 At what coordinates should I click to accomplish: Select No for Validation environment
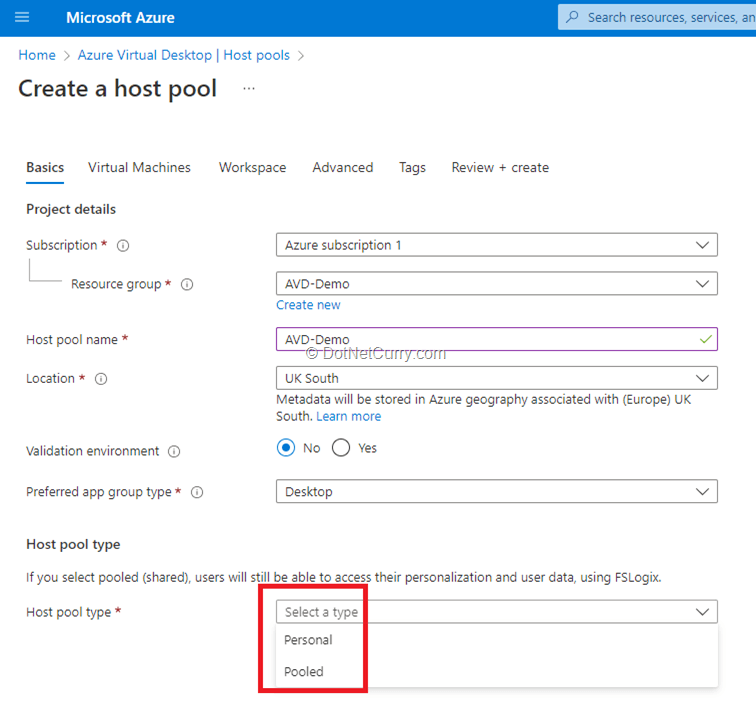click(286, 448)
